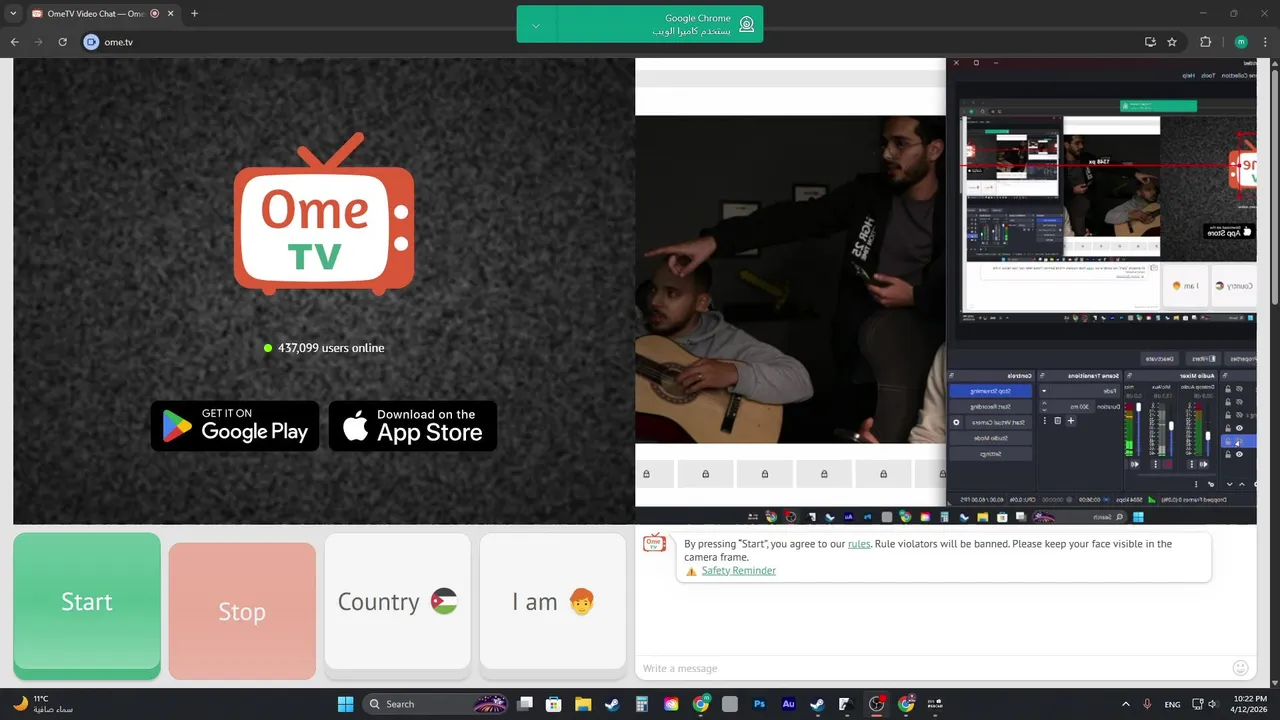This screenshot has width=1280, height=720.
Task: Open the emoji picker in message box
Action: point(1240,668)
